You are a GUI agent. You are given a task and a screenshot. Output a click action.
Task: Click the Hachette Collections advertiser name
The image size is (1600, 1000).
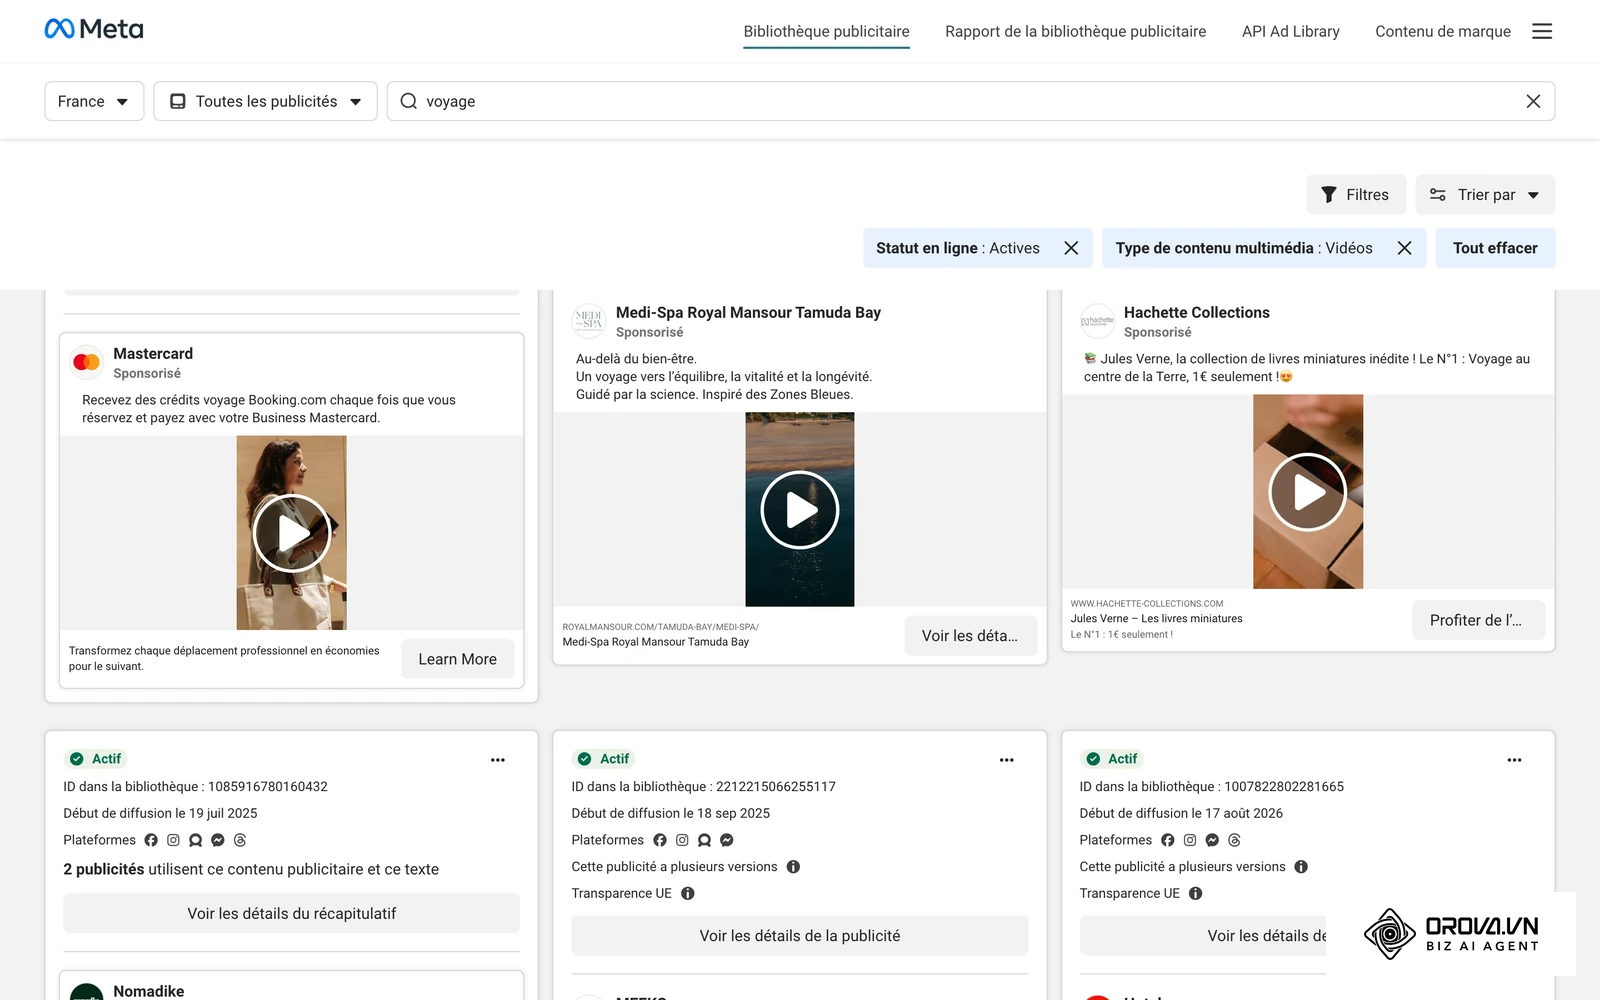1196,312
